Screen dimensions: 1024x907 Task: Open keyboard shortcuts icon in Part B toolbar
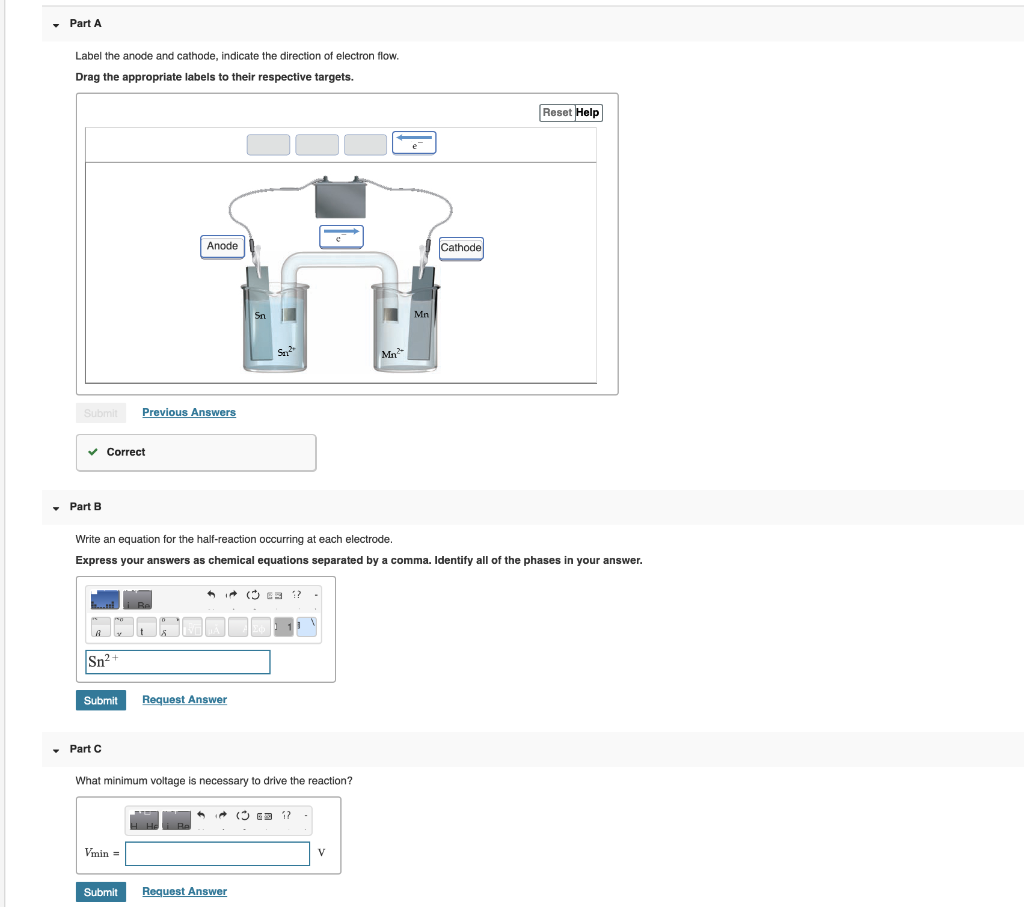click(x=274, y=595)
